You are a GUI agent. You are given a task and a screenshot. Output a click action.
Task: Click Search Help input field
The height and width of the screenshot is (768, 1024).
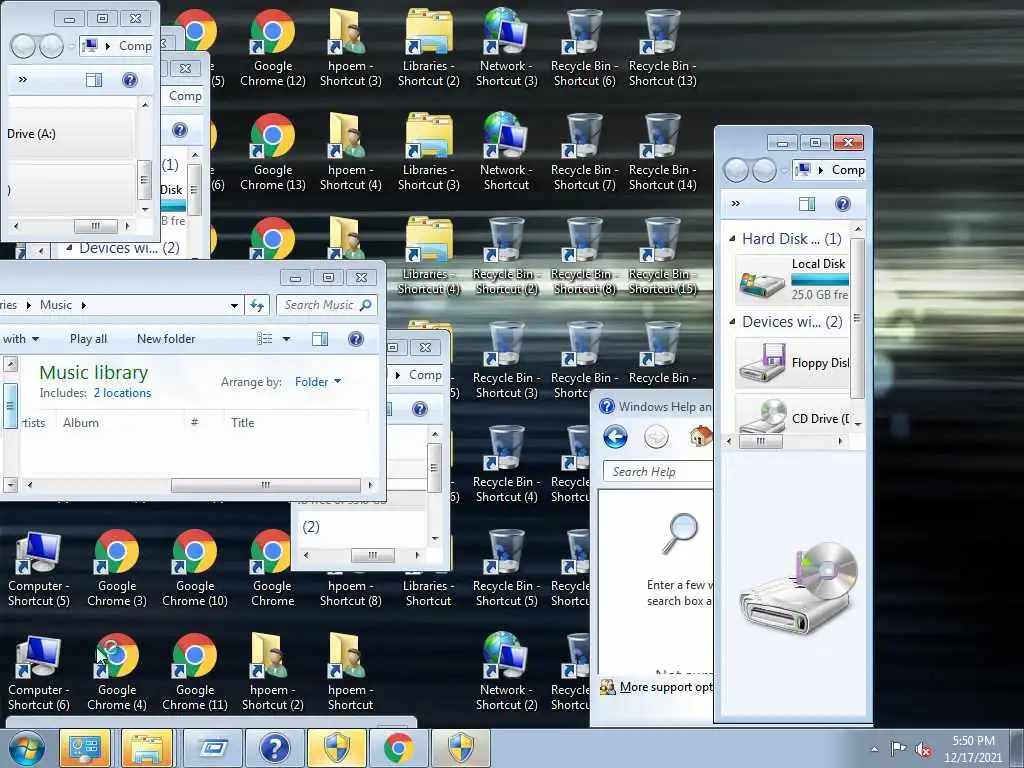[658, 472]
